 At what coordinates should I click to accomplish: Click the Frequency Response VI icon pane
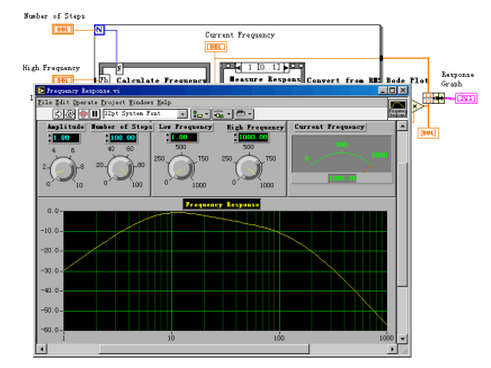[x=398, y=108]
